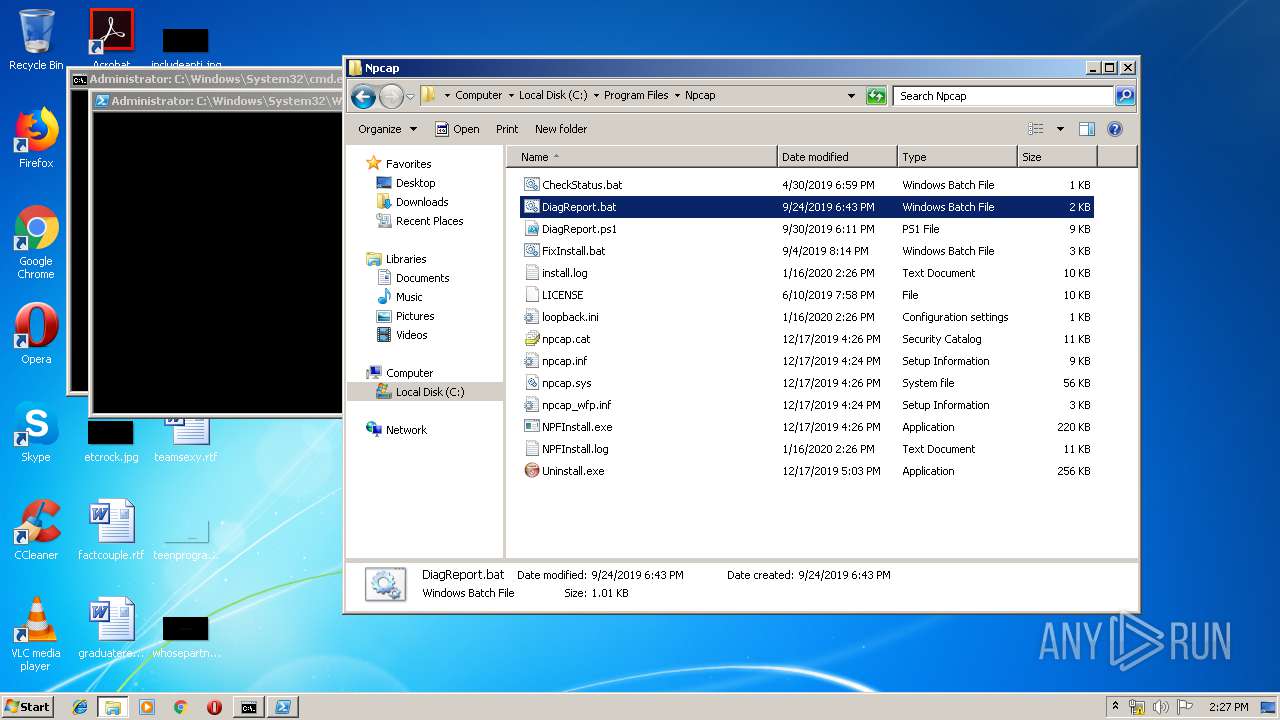The width and height of the screenshot is (1280, 720).
Task: Click the Computer breadcrumb in address bar
Action: (x=478, y=96)
